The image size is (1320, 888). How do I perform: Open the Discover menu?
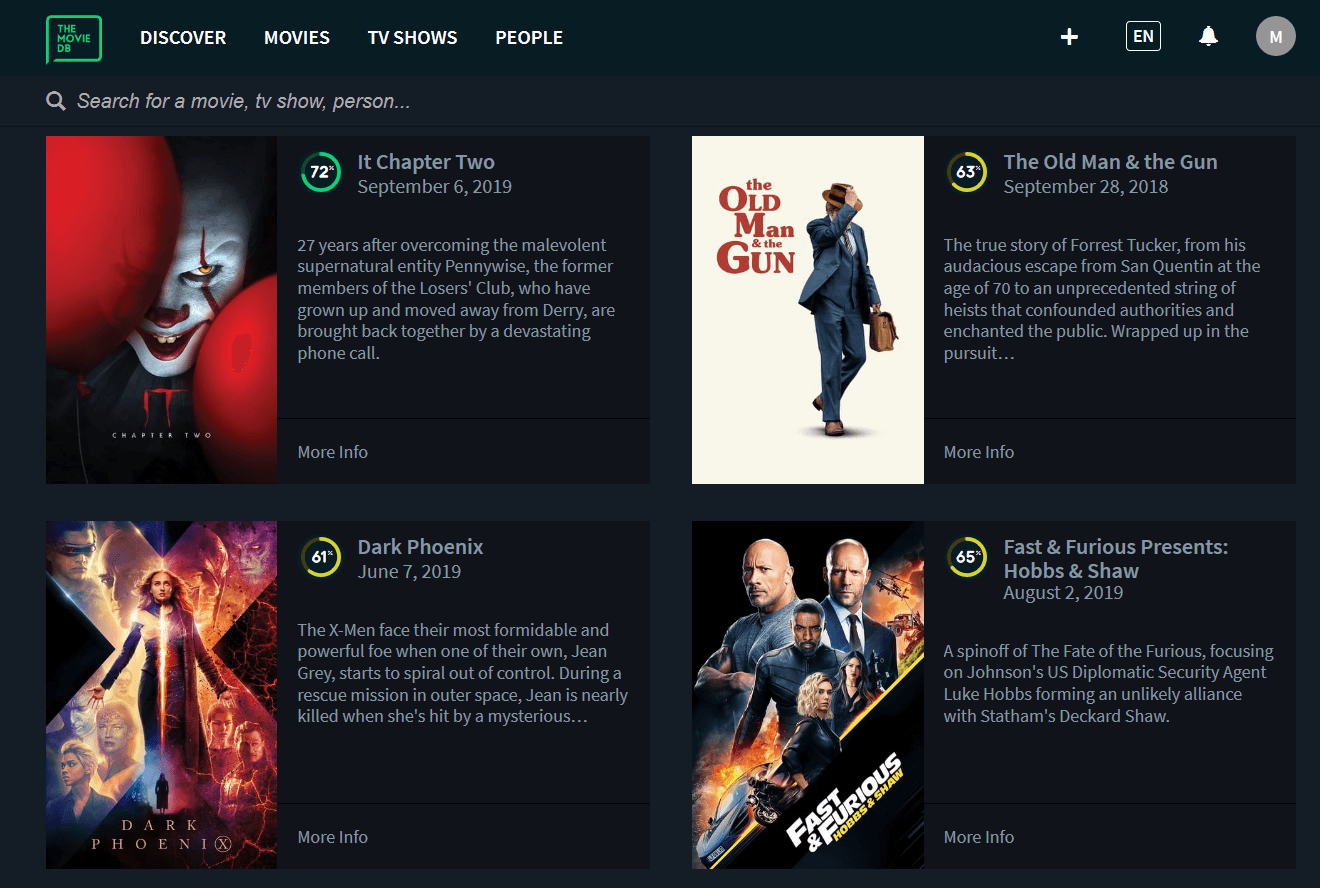183,38
